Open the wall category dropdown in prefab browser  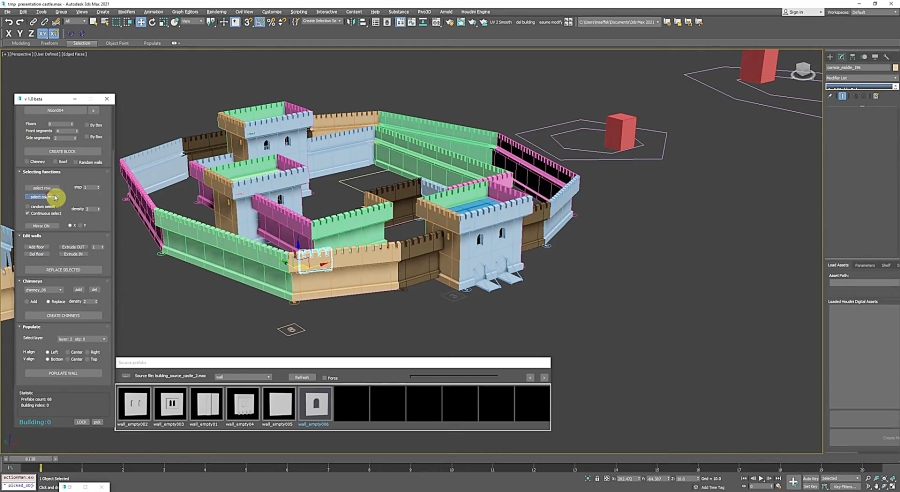point(243,377)
